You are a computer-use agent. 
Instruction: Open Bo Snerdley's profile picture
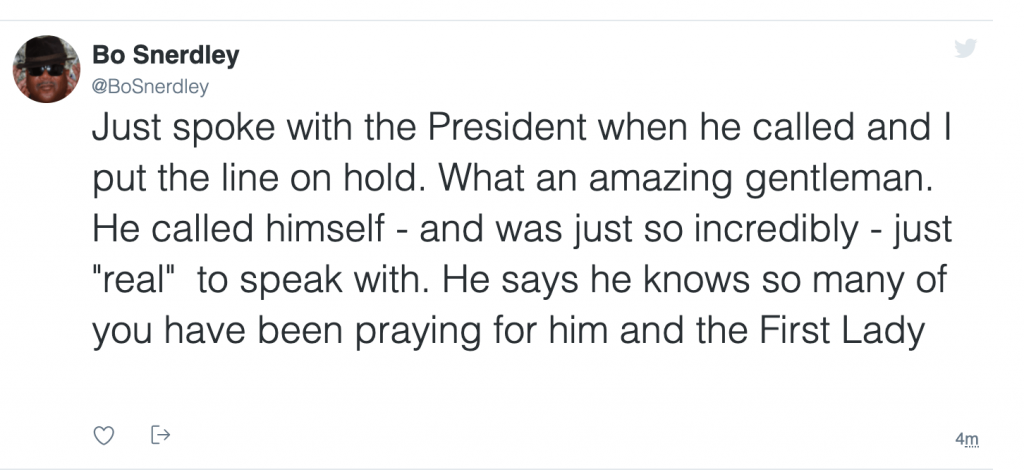[46, 69]
